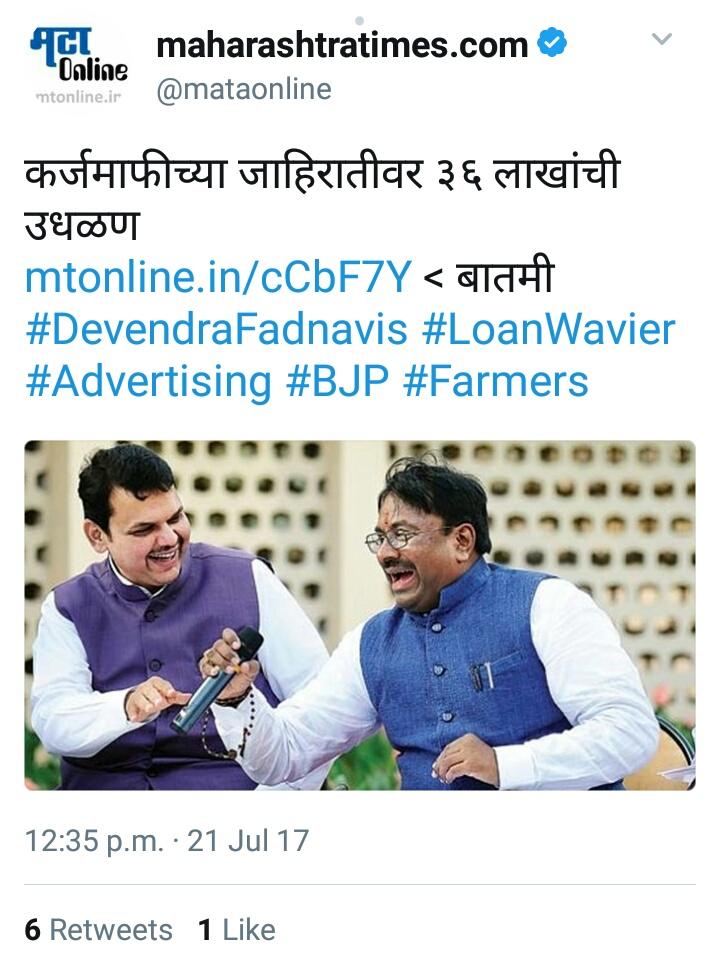The height and width of the screenshot is (953, 720).
Task: Show the 1 Like list
Action: (237, 930)
